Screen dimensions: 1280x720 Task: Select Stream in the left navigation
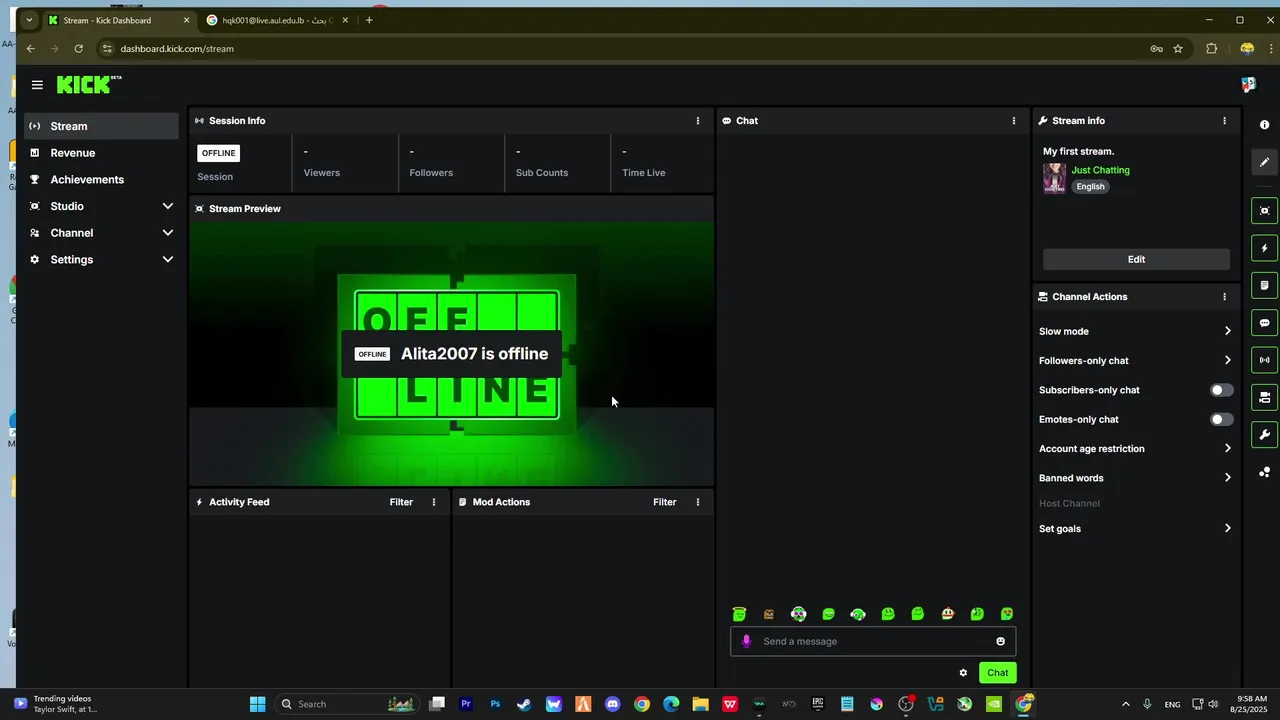tap(102, 126)
